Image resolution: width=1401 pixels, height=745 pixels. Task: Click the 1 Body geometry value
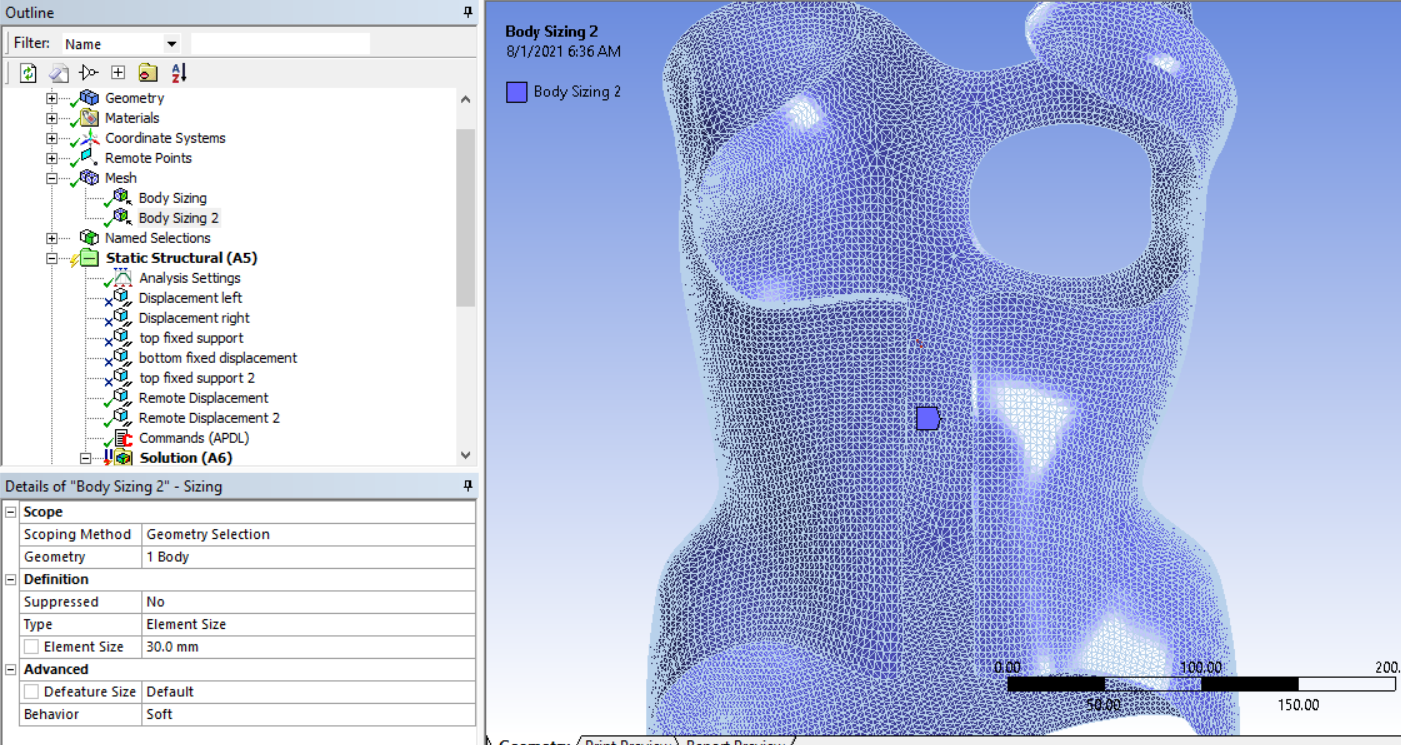tap(309, 557)
